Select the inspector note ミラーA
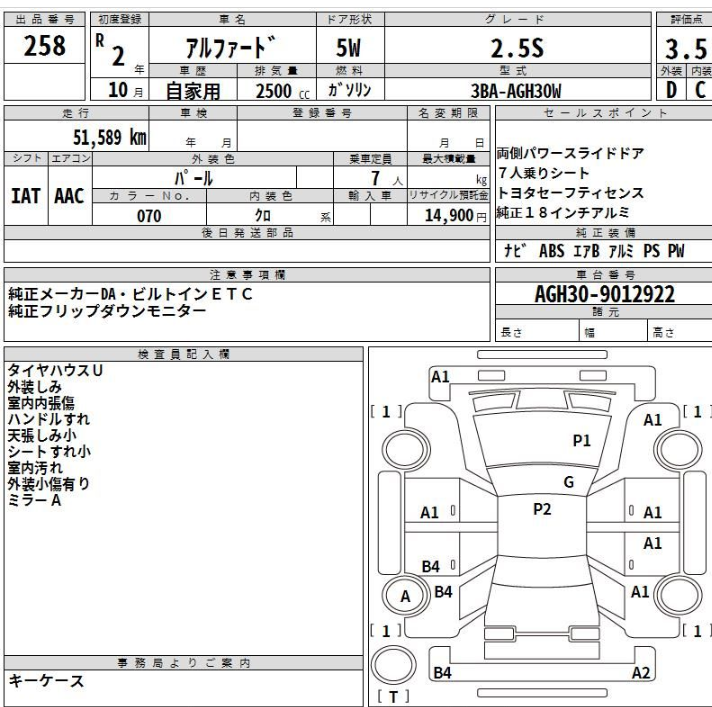712x707 pixels. pyautogui.click(x=34, y=500)
